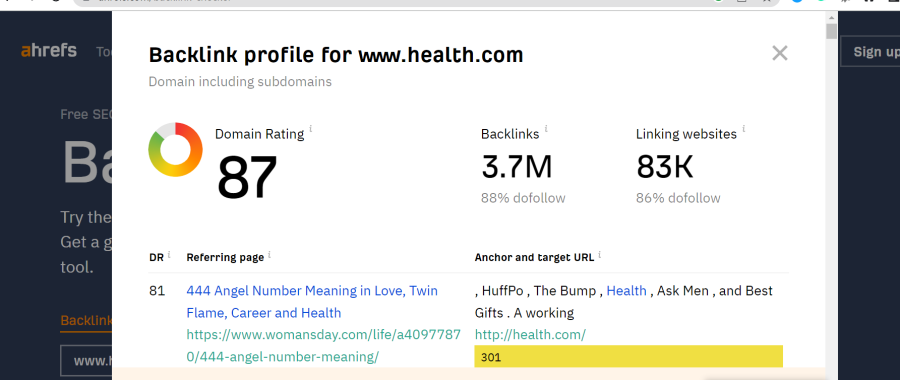
Task: Click the partially hidden URL input field
Action: [x=86, y=361]
